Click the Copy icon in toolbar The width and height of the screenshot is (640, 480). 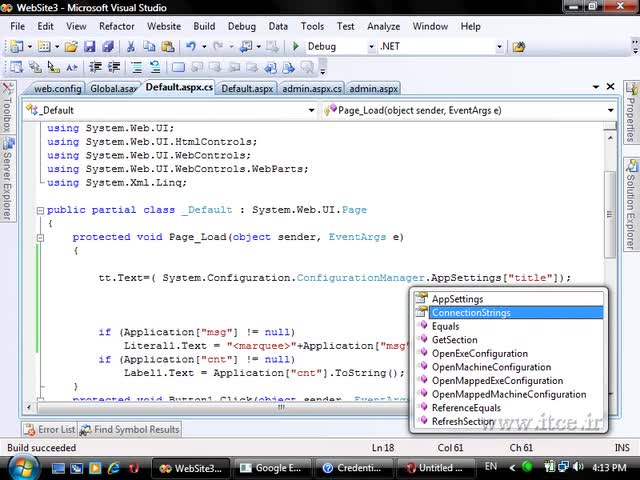pyautogui.click(x=149, y=46)
